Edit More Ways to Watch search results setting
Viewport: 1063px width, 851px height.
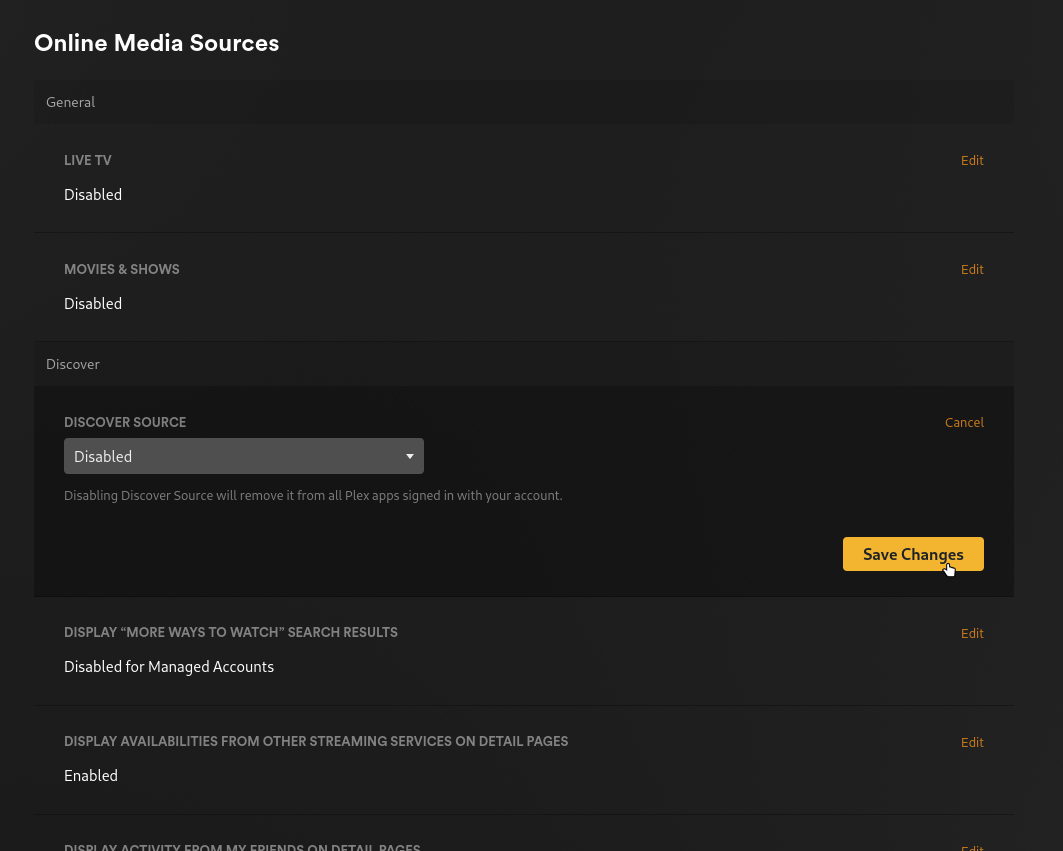971,633
